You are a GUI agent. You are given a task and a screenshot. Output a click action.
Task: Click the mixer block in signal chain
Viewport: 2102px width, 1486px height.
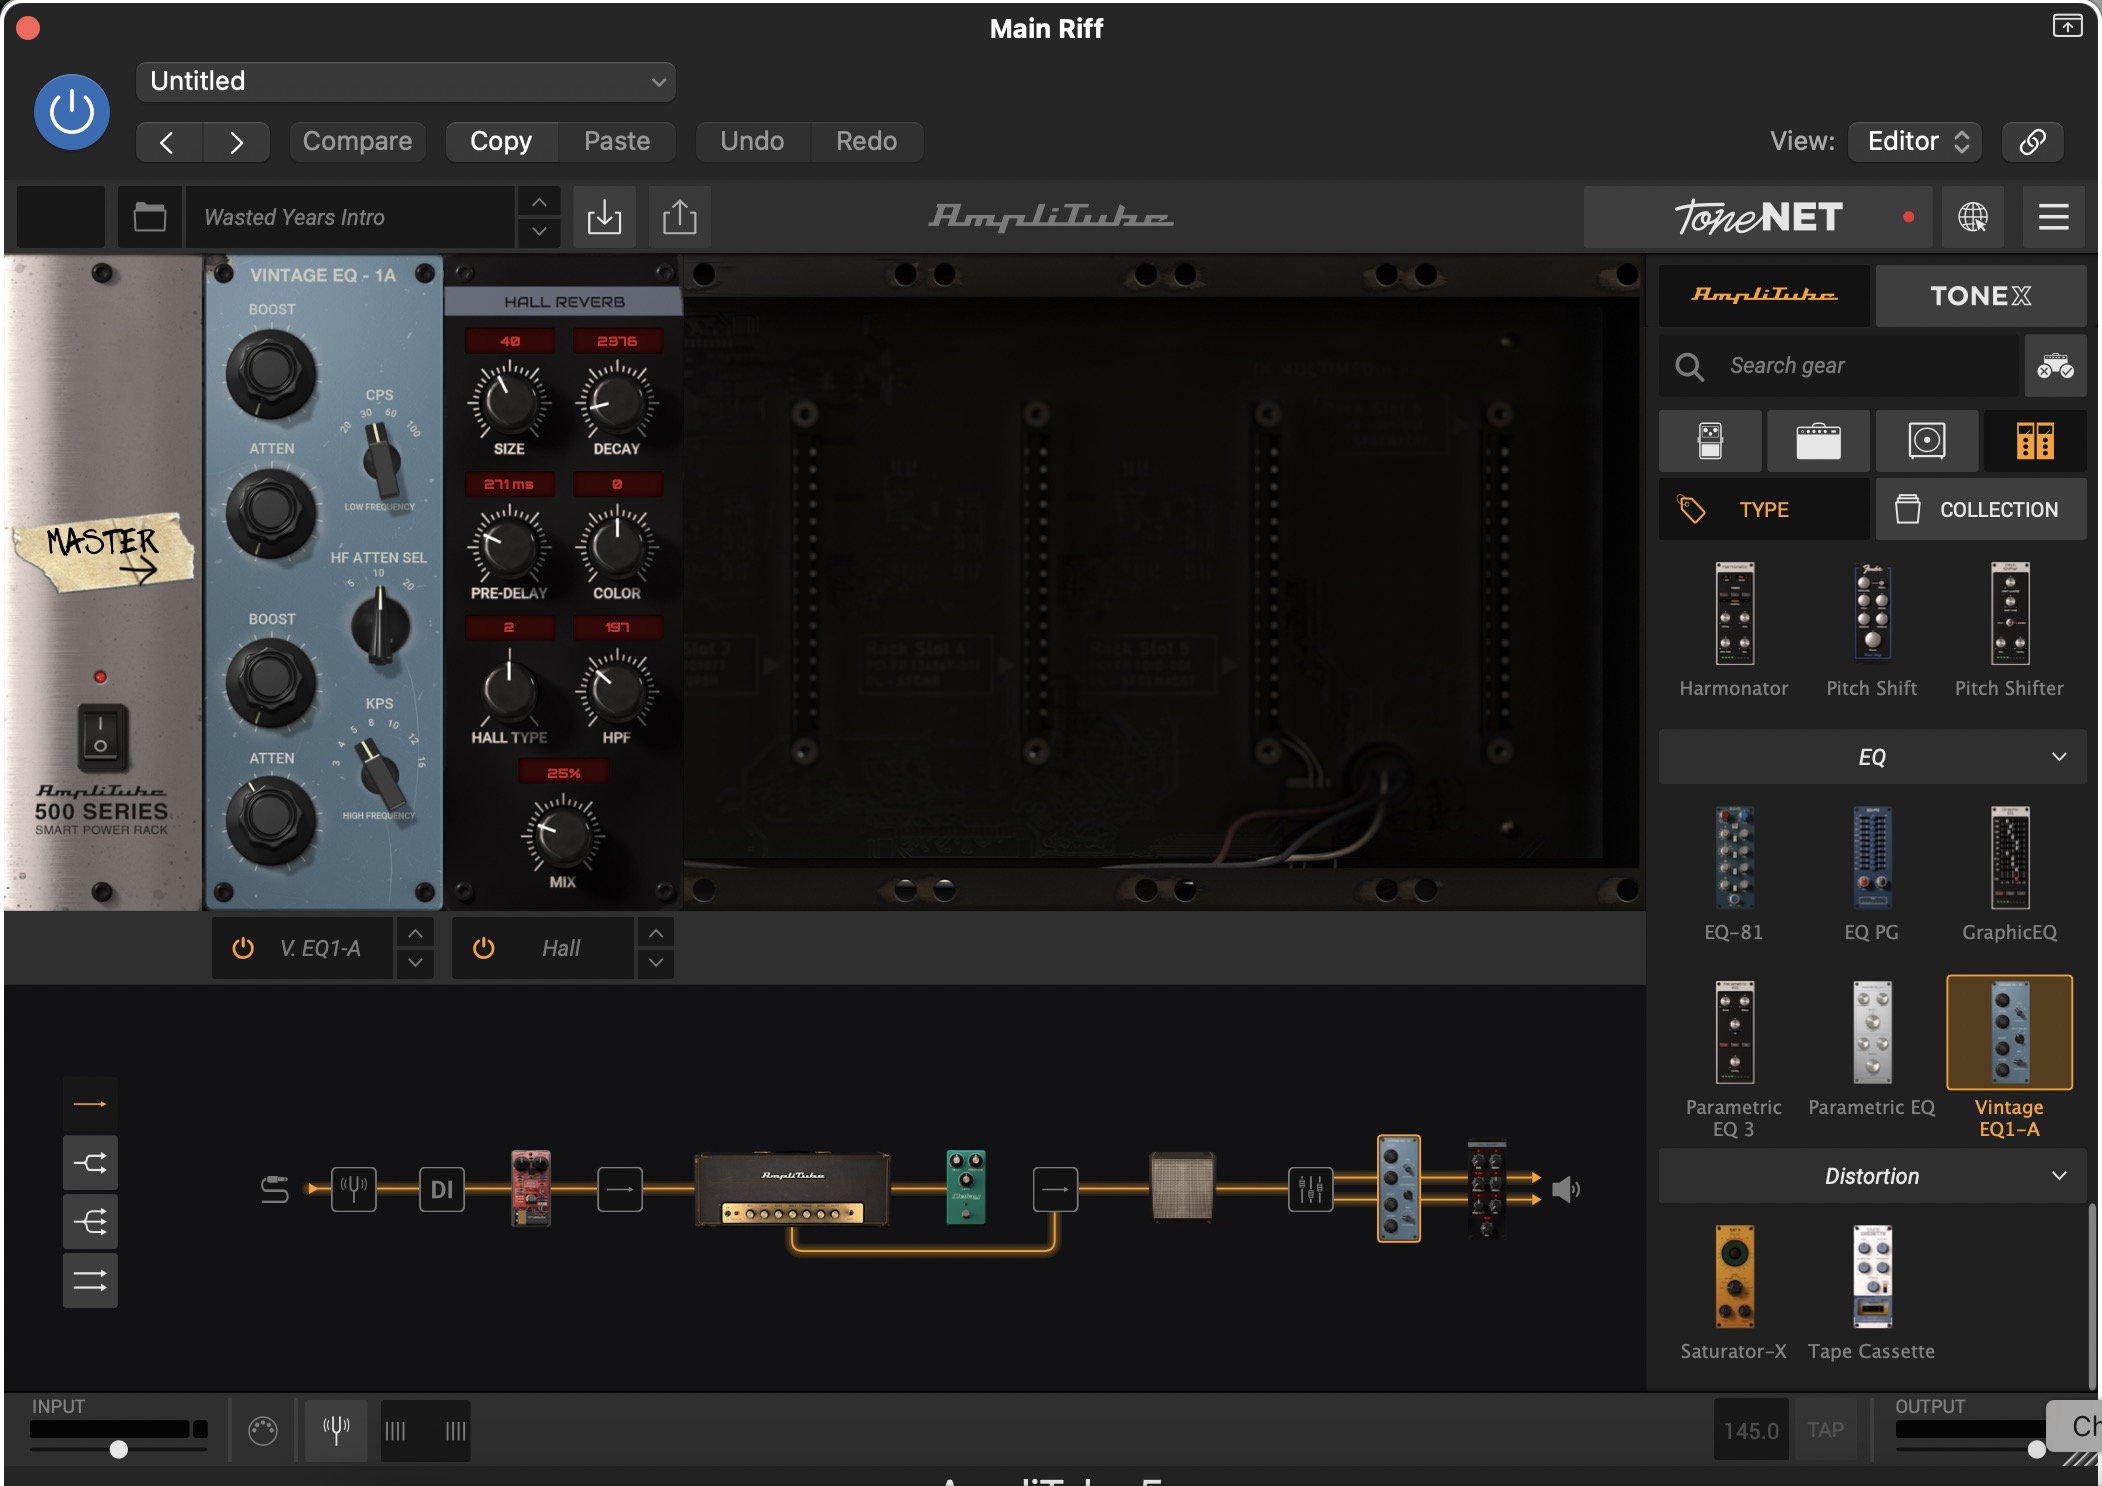pos(1311,1189)
